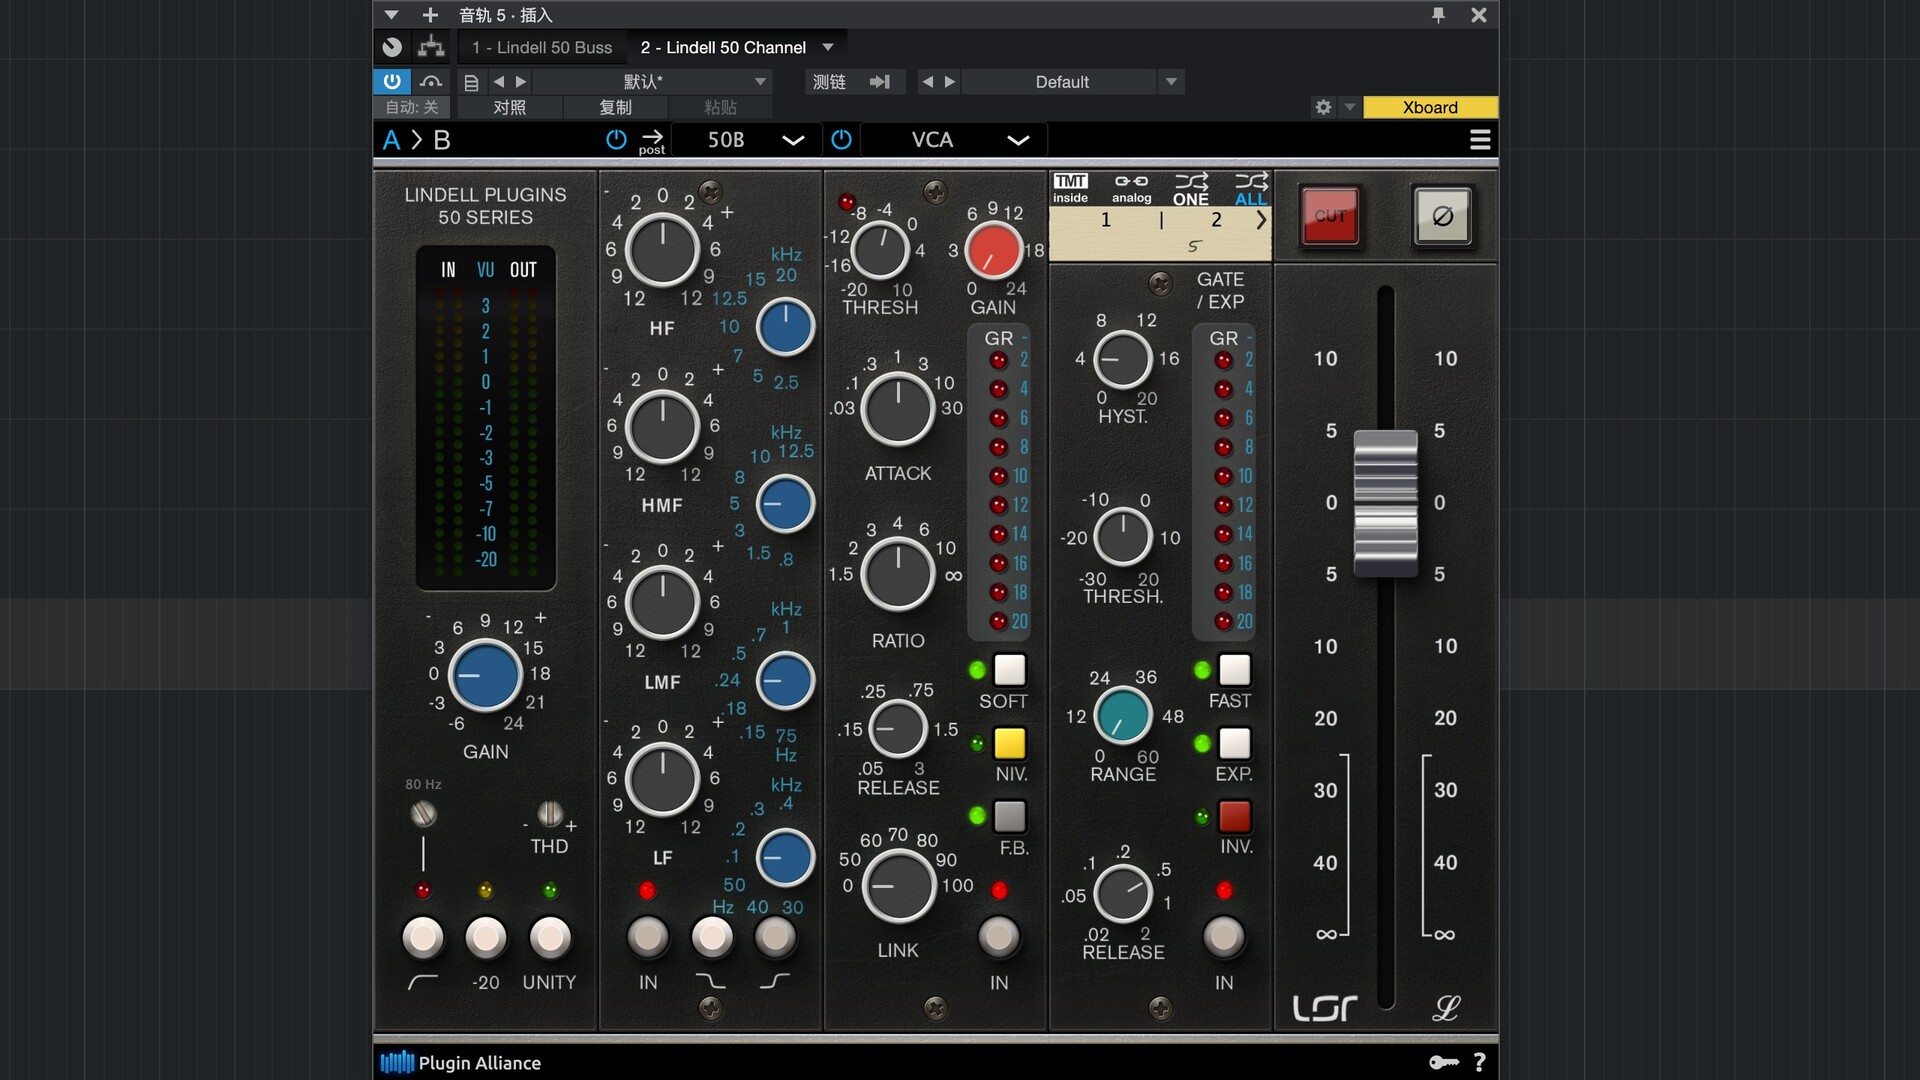
Task: Open the plugin hamburger menu
Action: (x=1480, y=140)
